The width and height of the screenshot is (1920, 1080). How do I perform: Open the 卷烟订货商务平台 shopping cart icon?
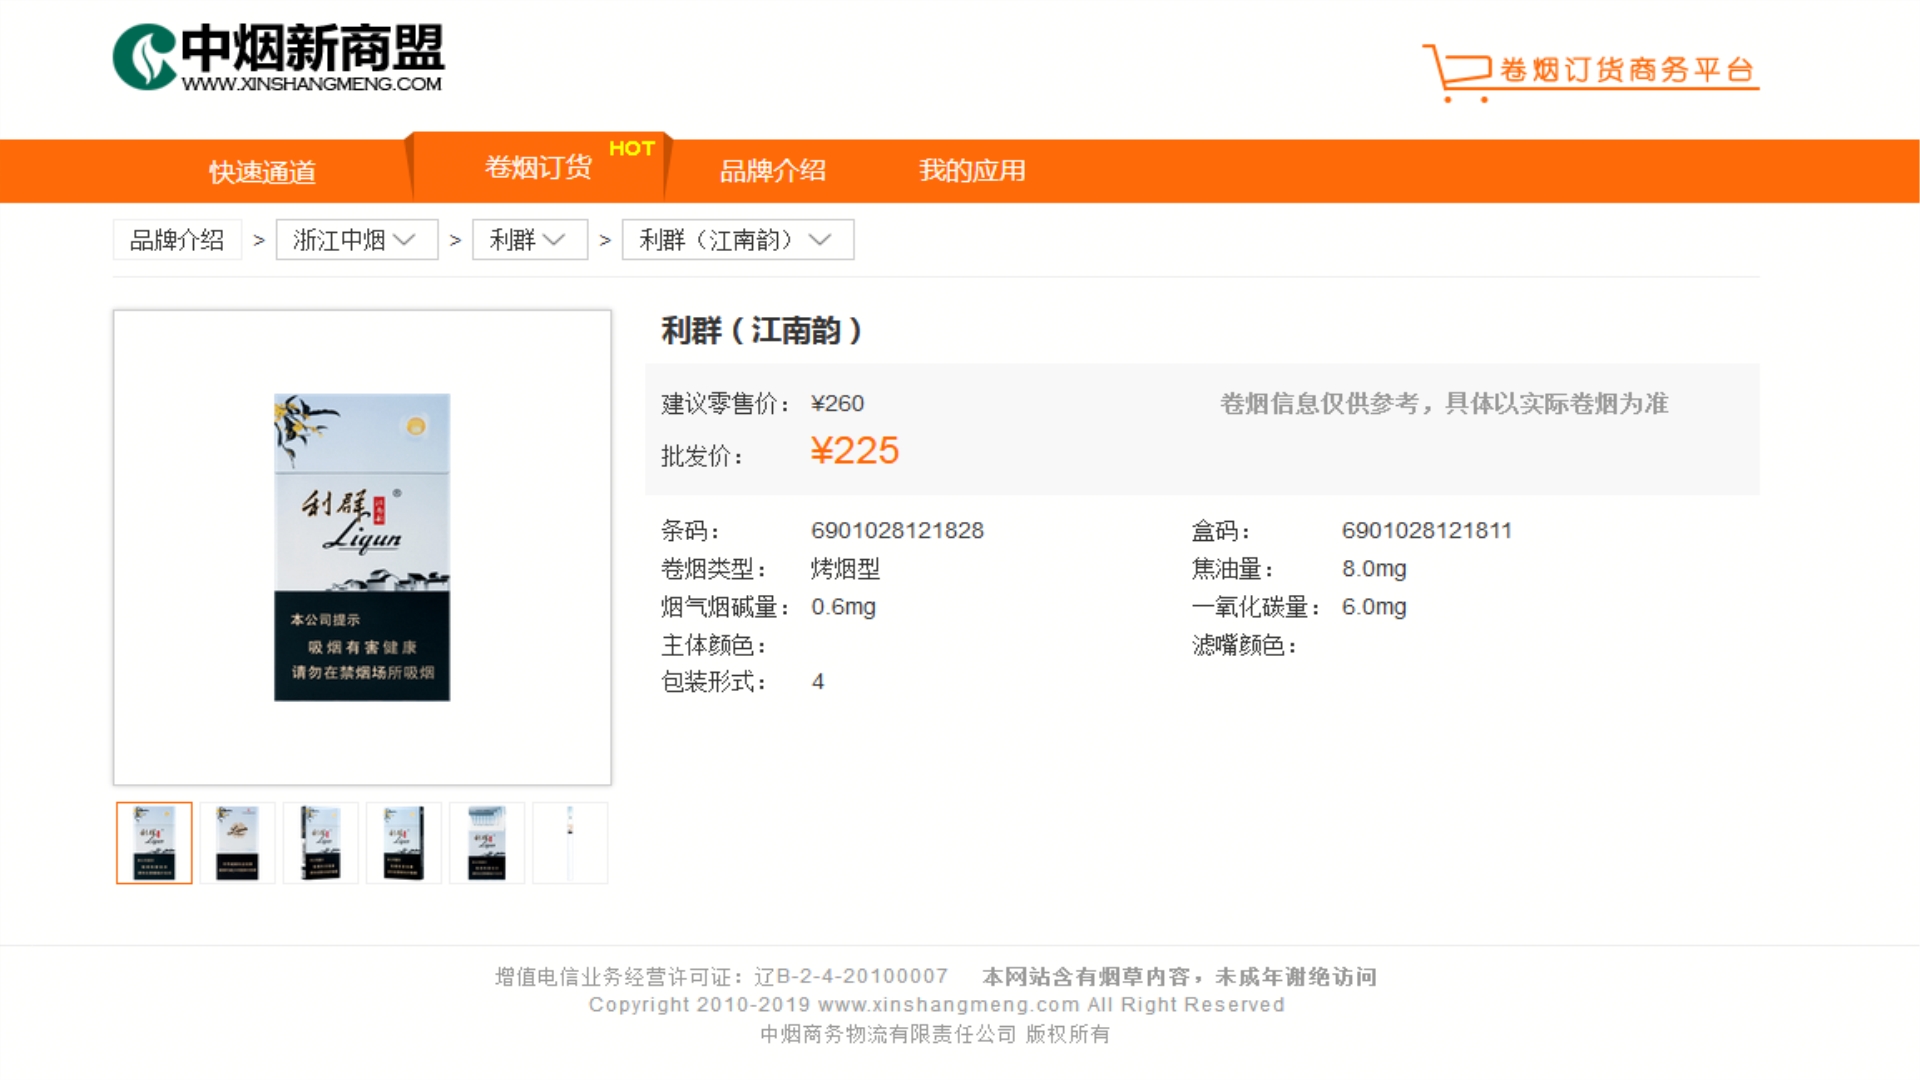coord(1456,72)
